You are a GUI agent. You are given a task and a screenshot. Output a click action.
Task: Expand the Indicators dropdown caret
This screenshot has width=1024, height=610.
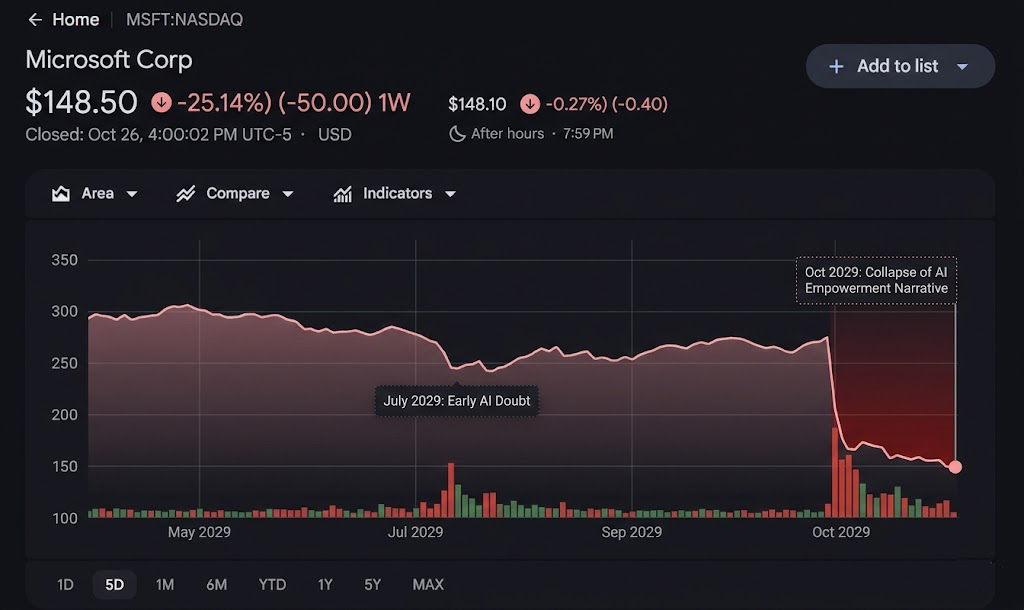click(x=450, y=194)
